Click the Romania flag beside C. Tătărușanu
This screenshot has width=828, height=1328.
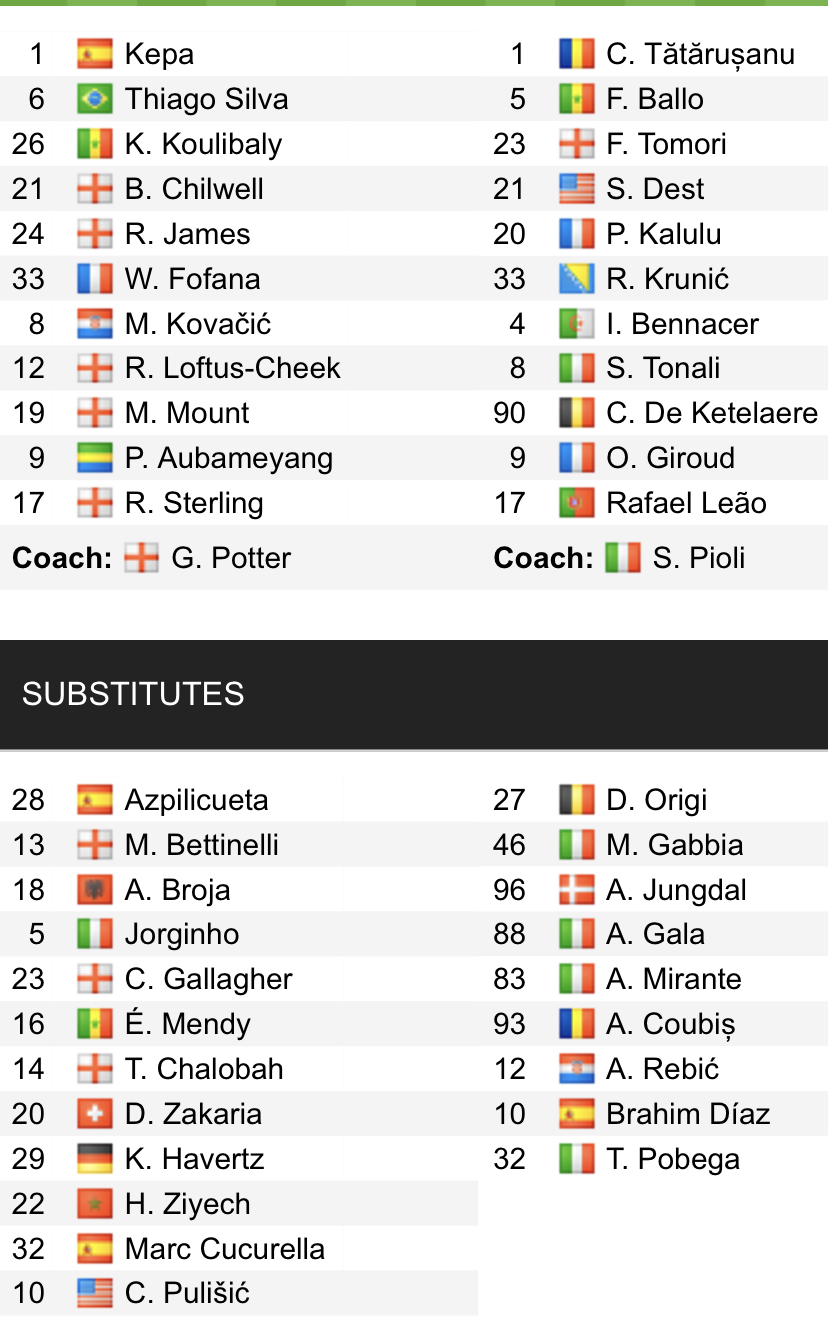point(576,54)
